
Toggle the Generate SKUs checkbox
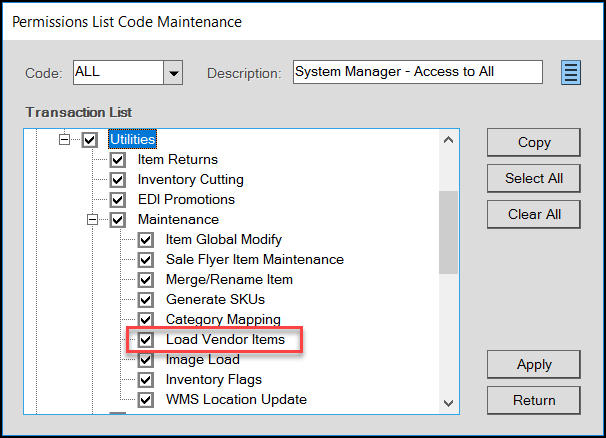click(146, 300)
